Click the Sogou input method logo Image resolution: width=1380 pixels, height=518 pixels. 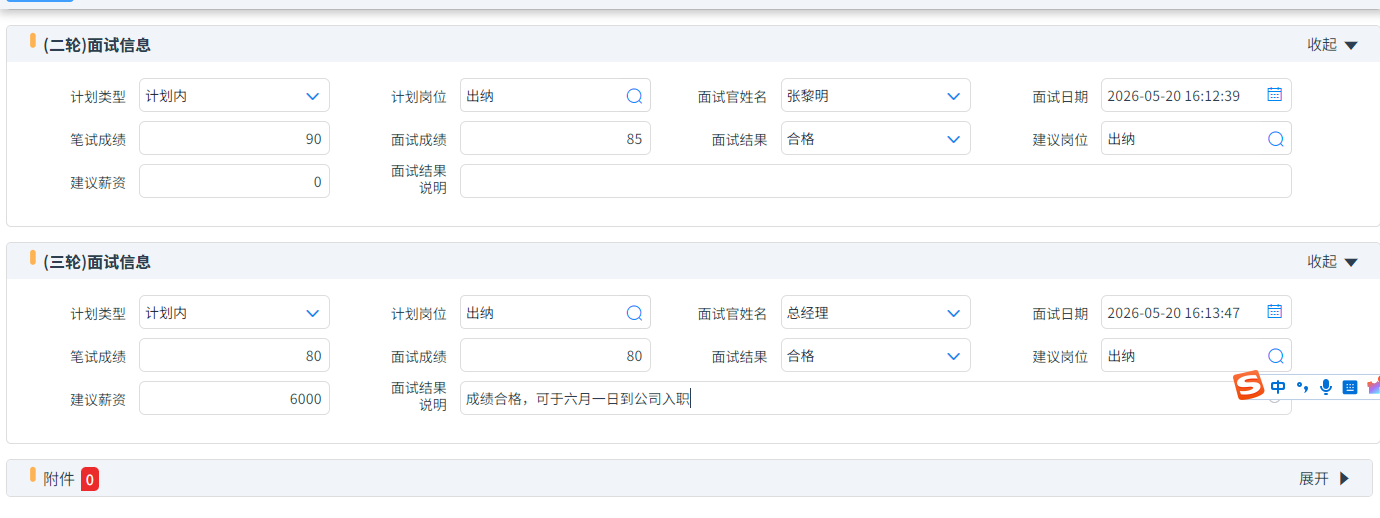tap(1248, 386)
